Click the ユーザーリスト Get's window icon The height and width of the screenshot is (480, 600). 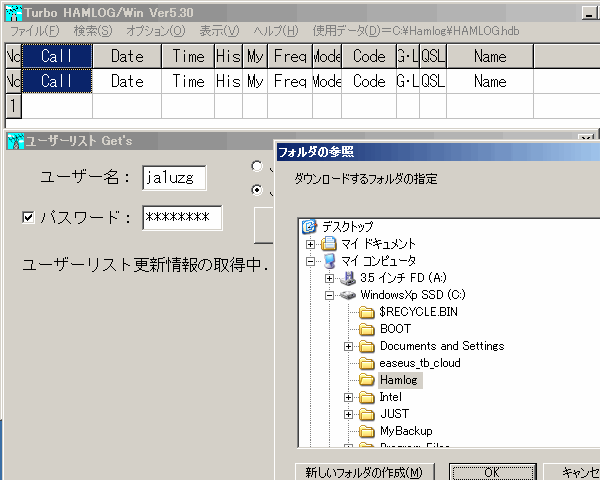16,141
